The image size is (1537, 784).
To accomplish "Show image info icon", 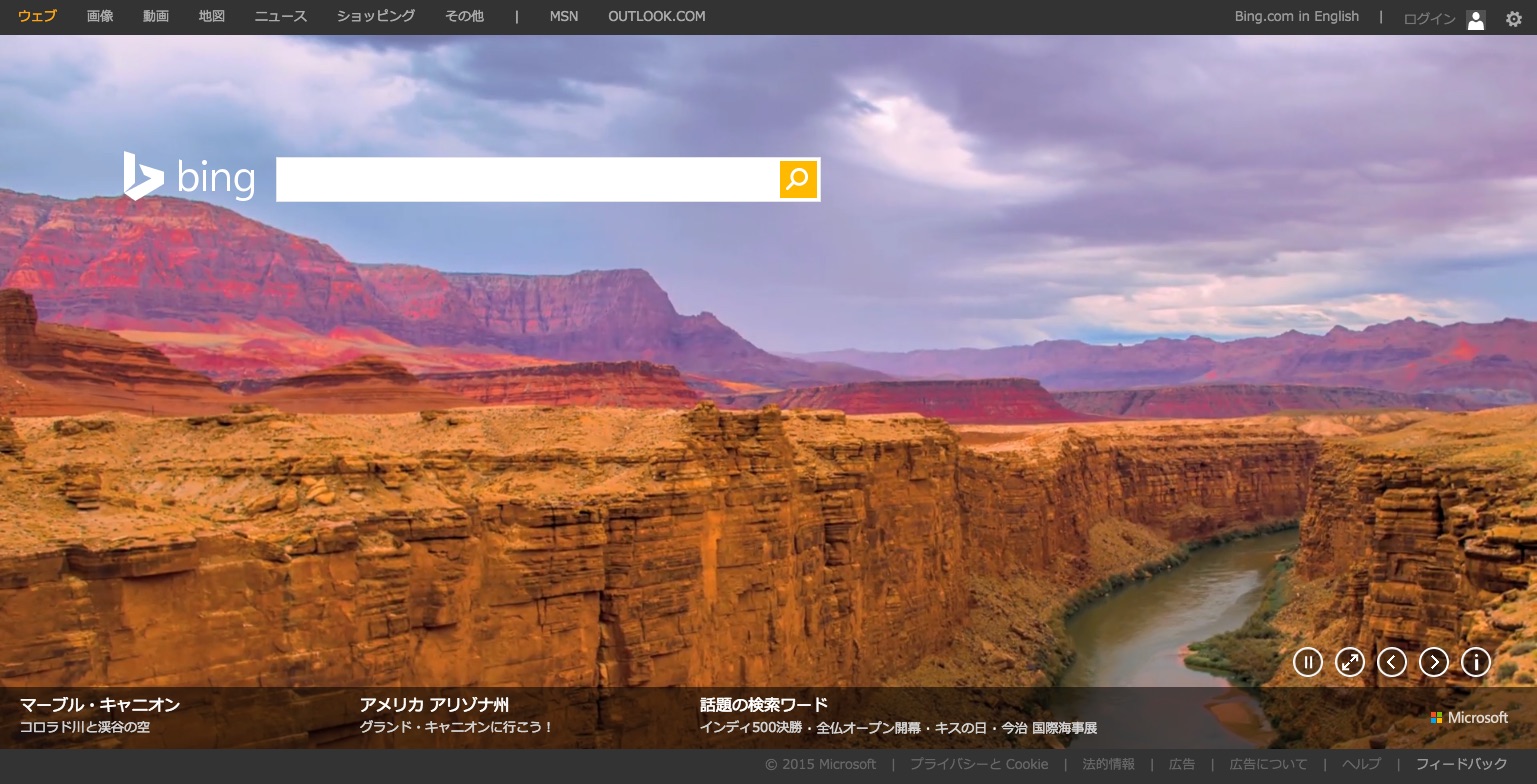I will tap(1476, 662).
